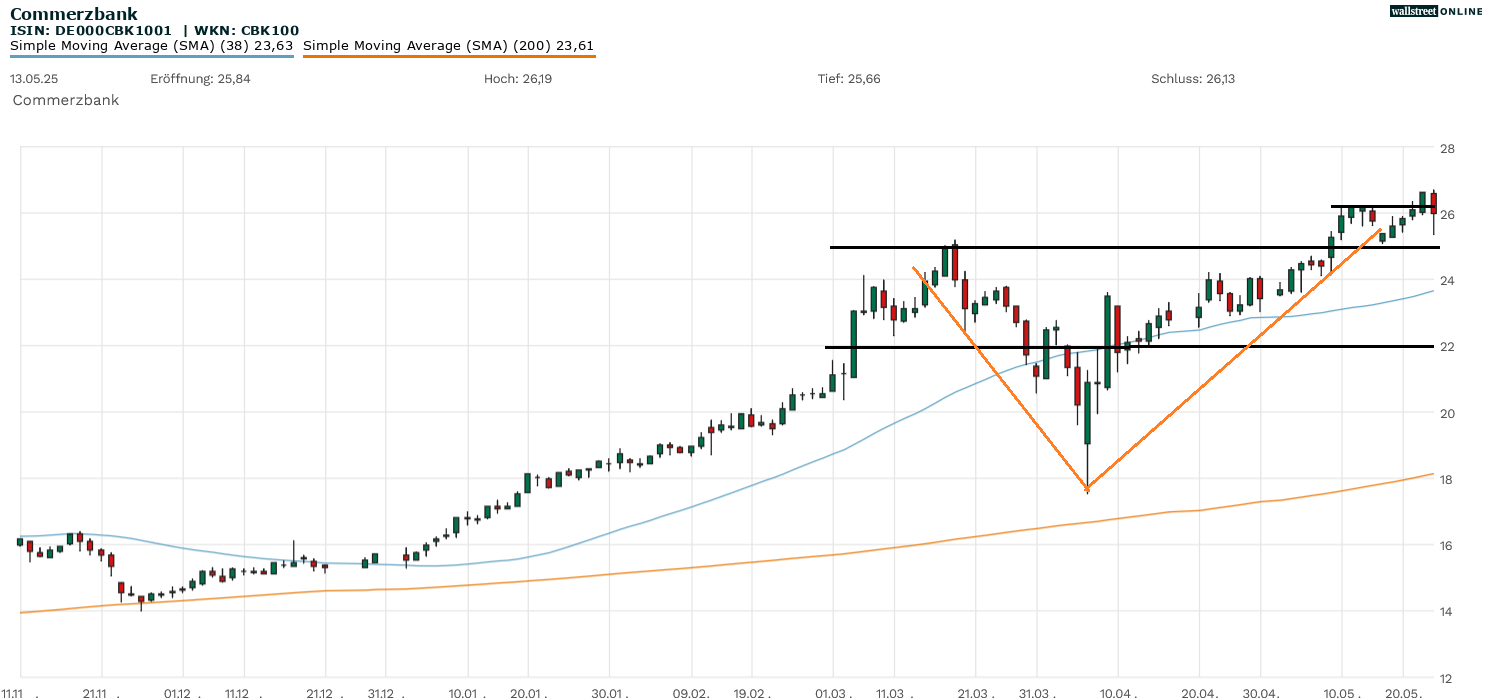The image size is (1490, 698).
Task: Click the Hoch: 26,19 value
Action: point(518,79)
